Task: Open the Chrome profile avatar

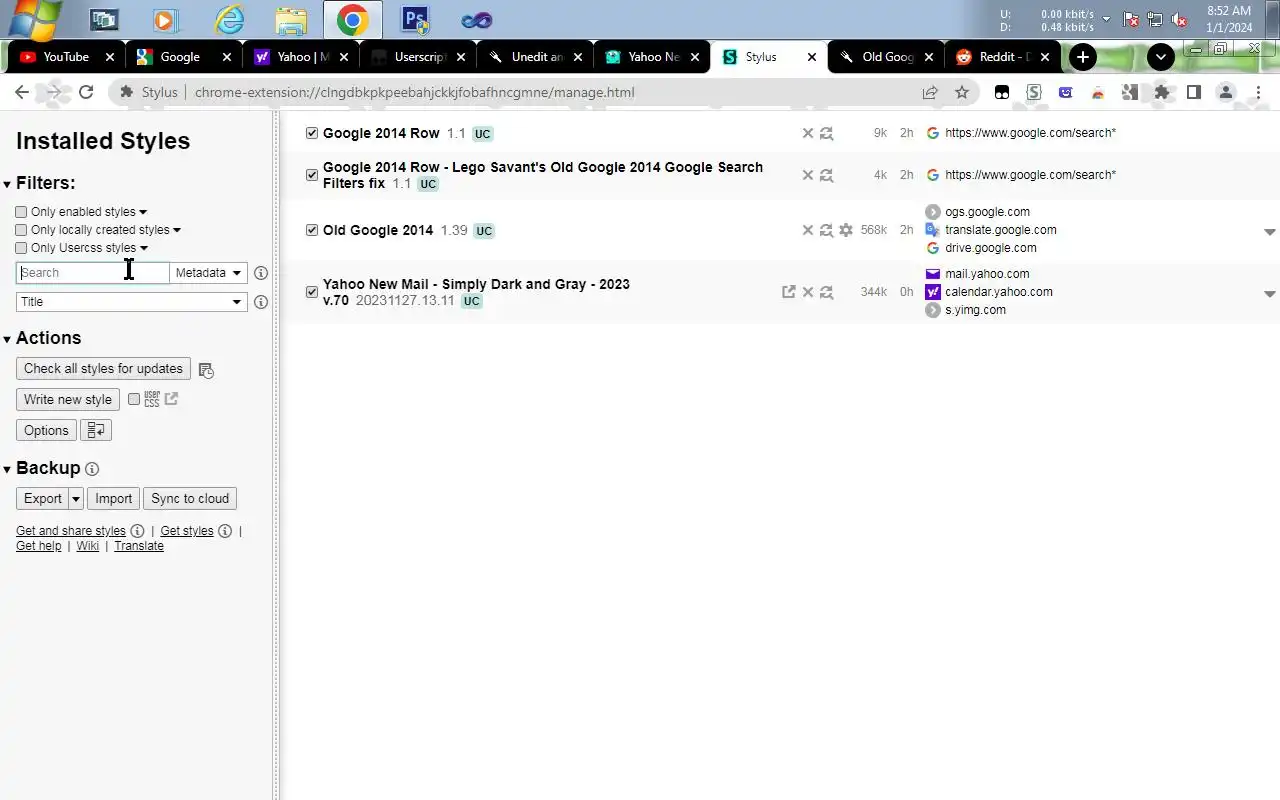Action: [1226, 92]
